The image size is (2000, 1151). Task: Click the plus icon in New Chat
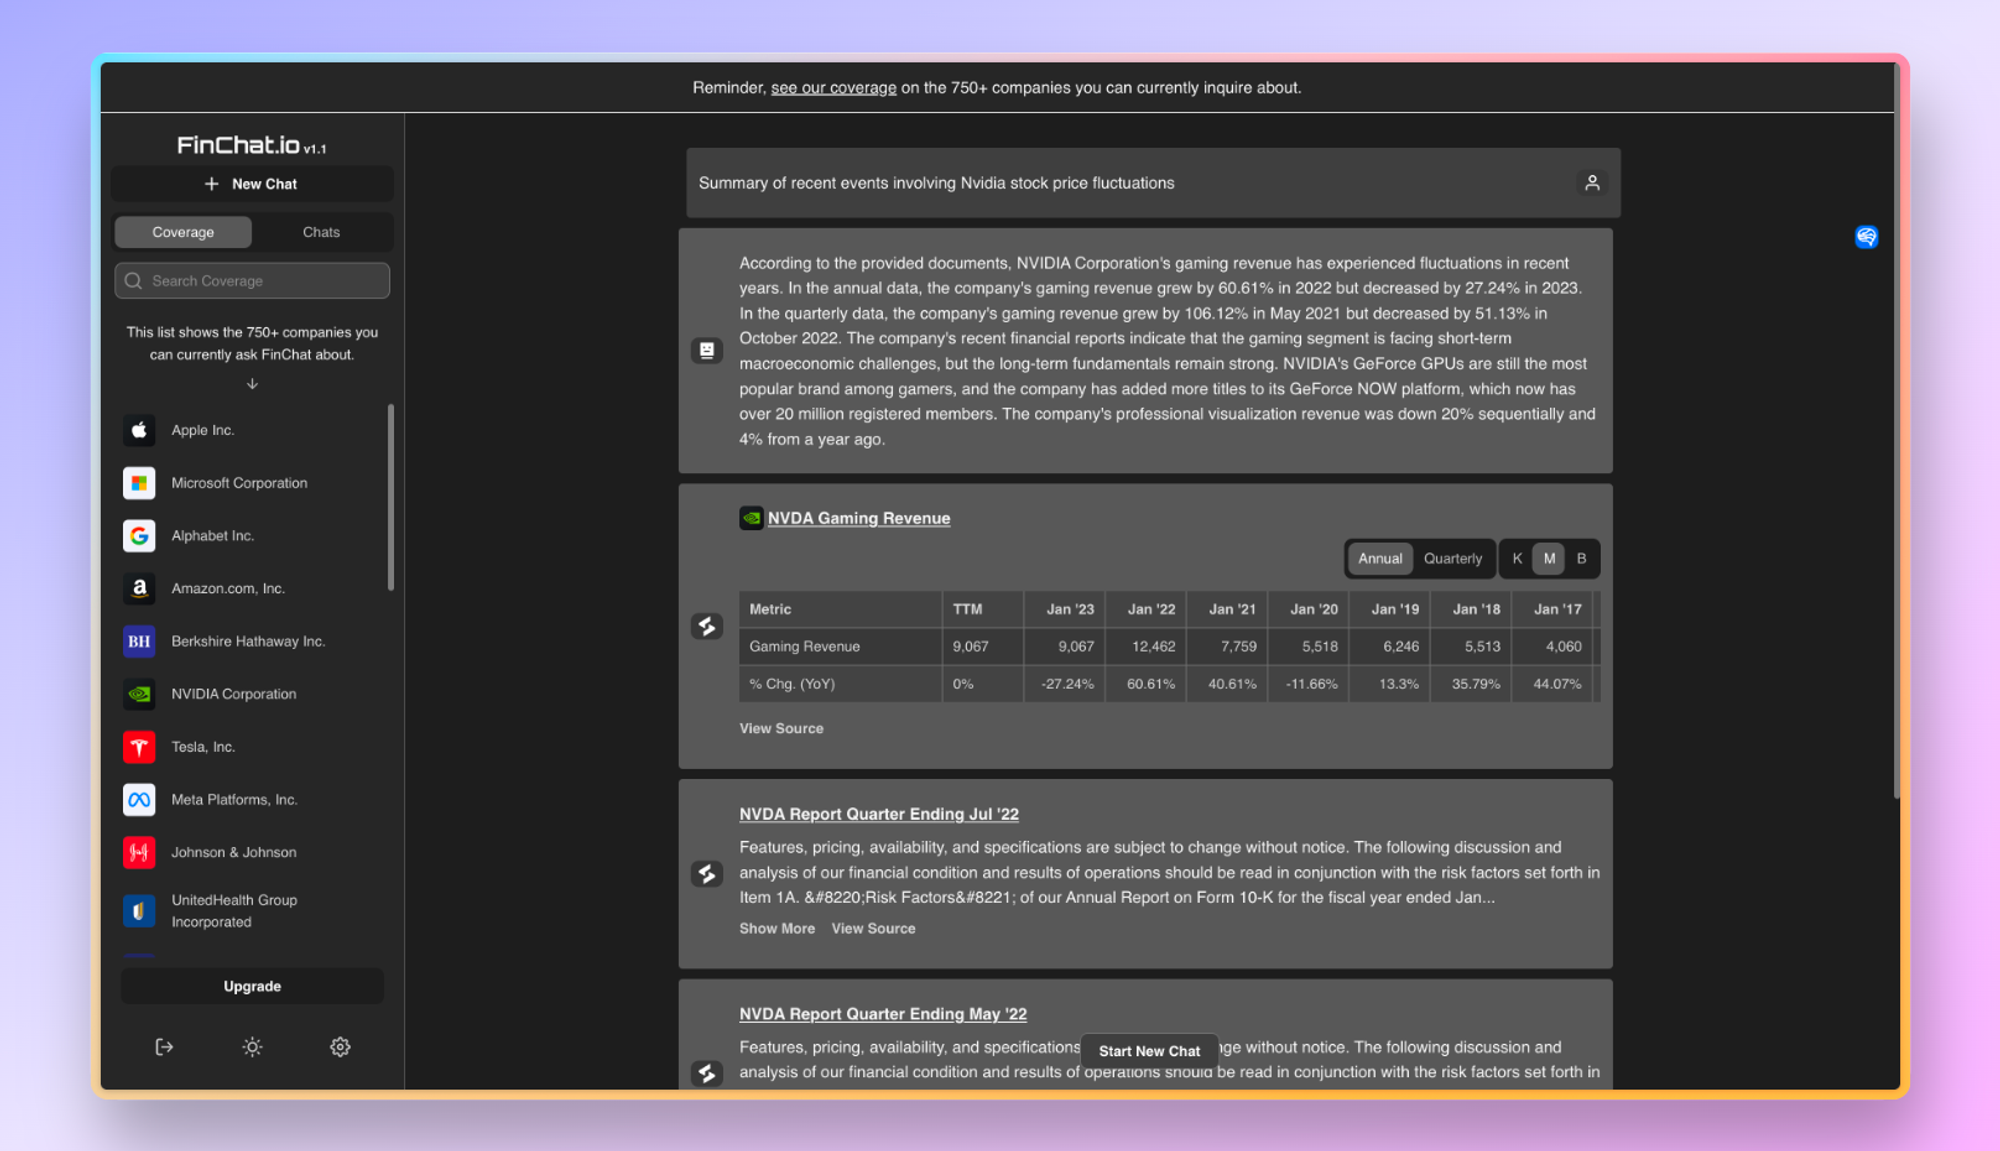click(x=211, y=184)
